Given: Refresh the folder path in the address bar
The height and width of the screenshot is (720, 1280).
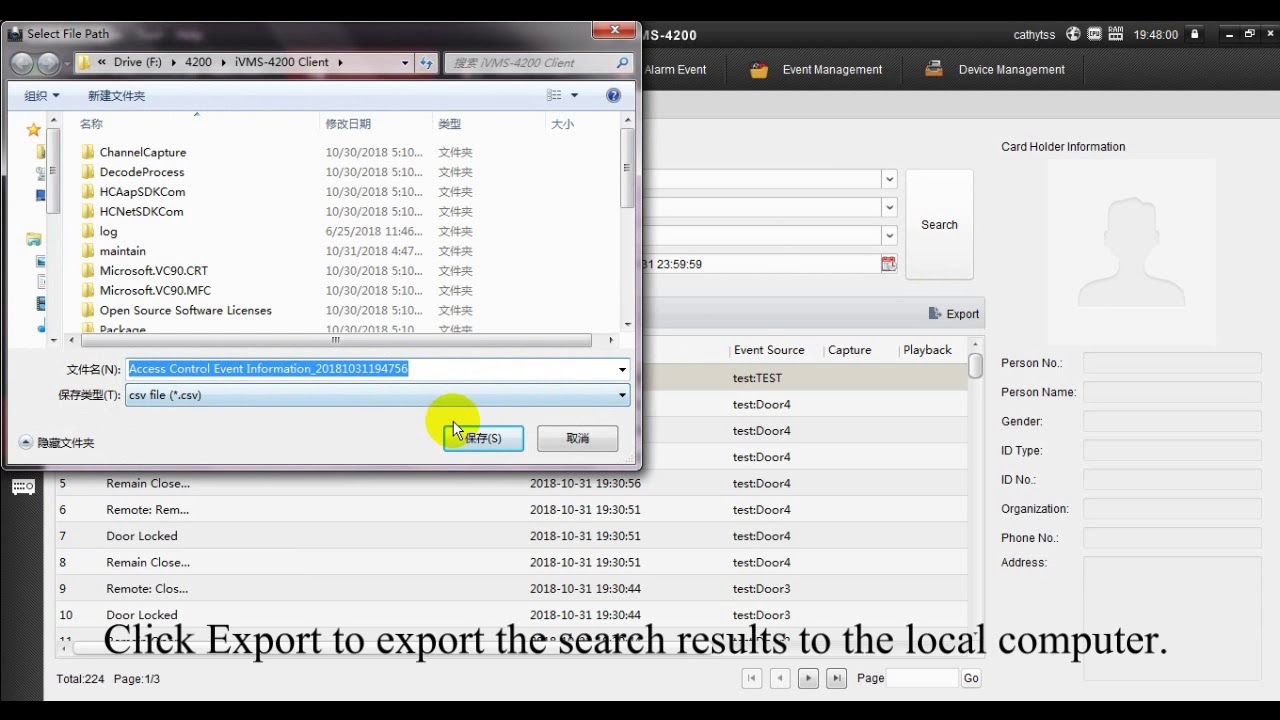Looking at the screenshot, I should tap(427, 62).
